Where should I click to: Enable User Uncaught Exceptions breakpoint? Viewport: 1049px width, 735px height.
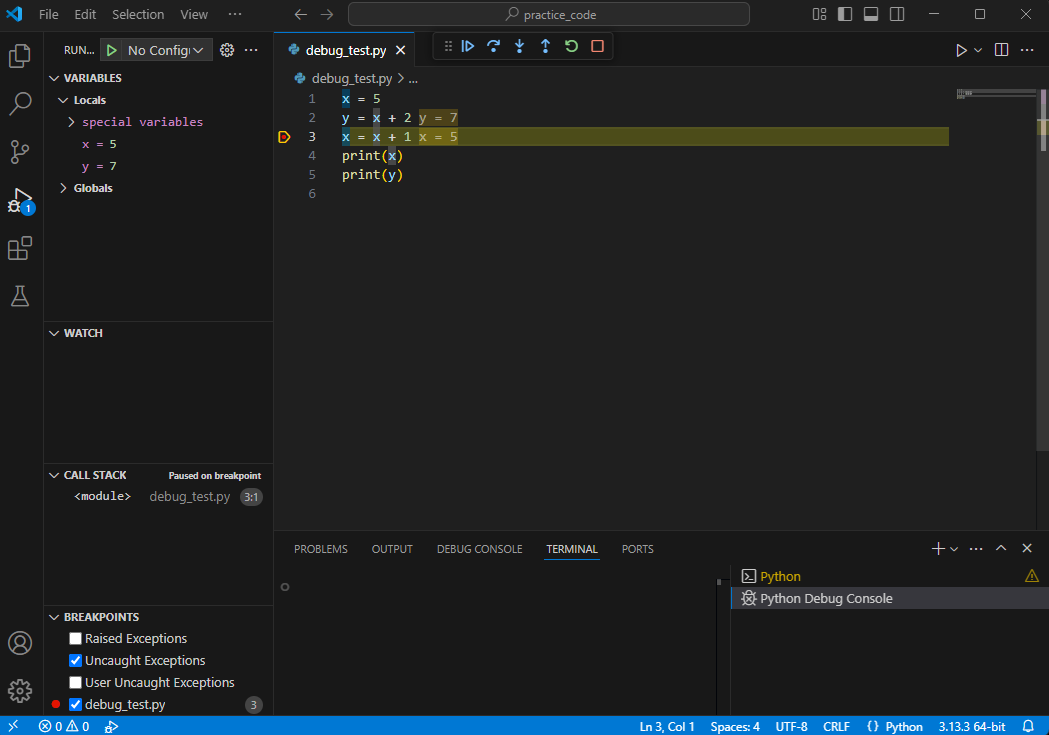(x=76, y=683)
